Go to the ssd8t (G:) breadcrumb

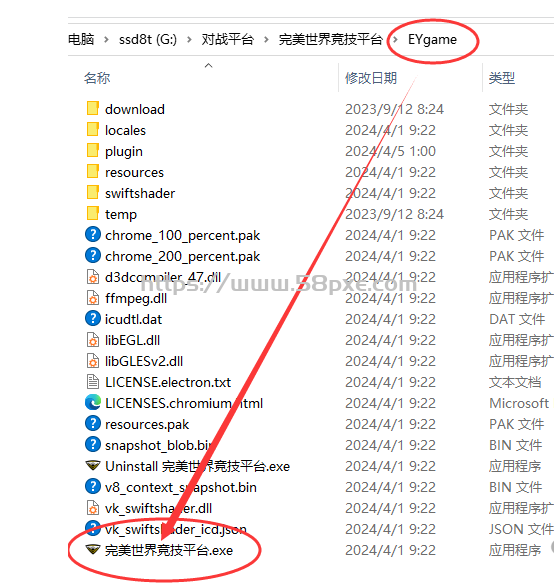pos(148,39)
